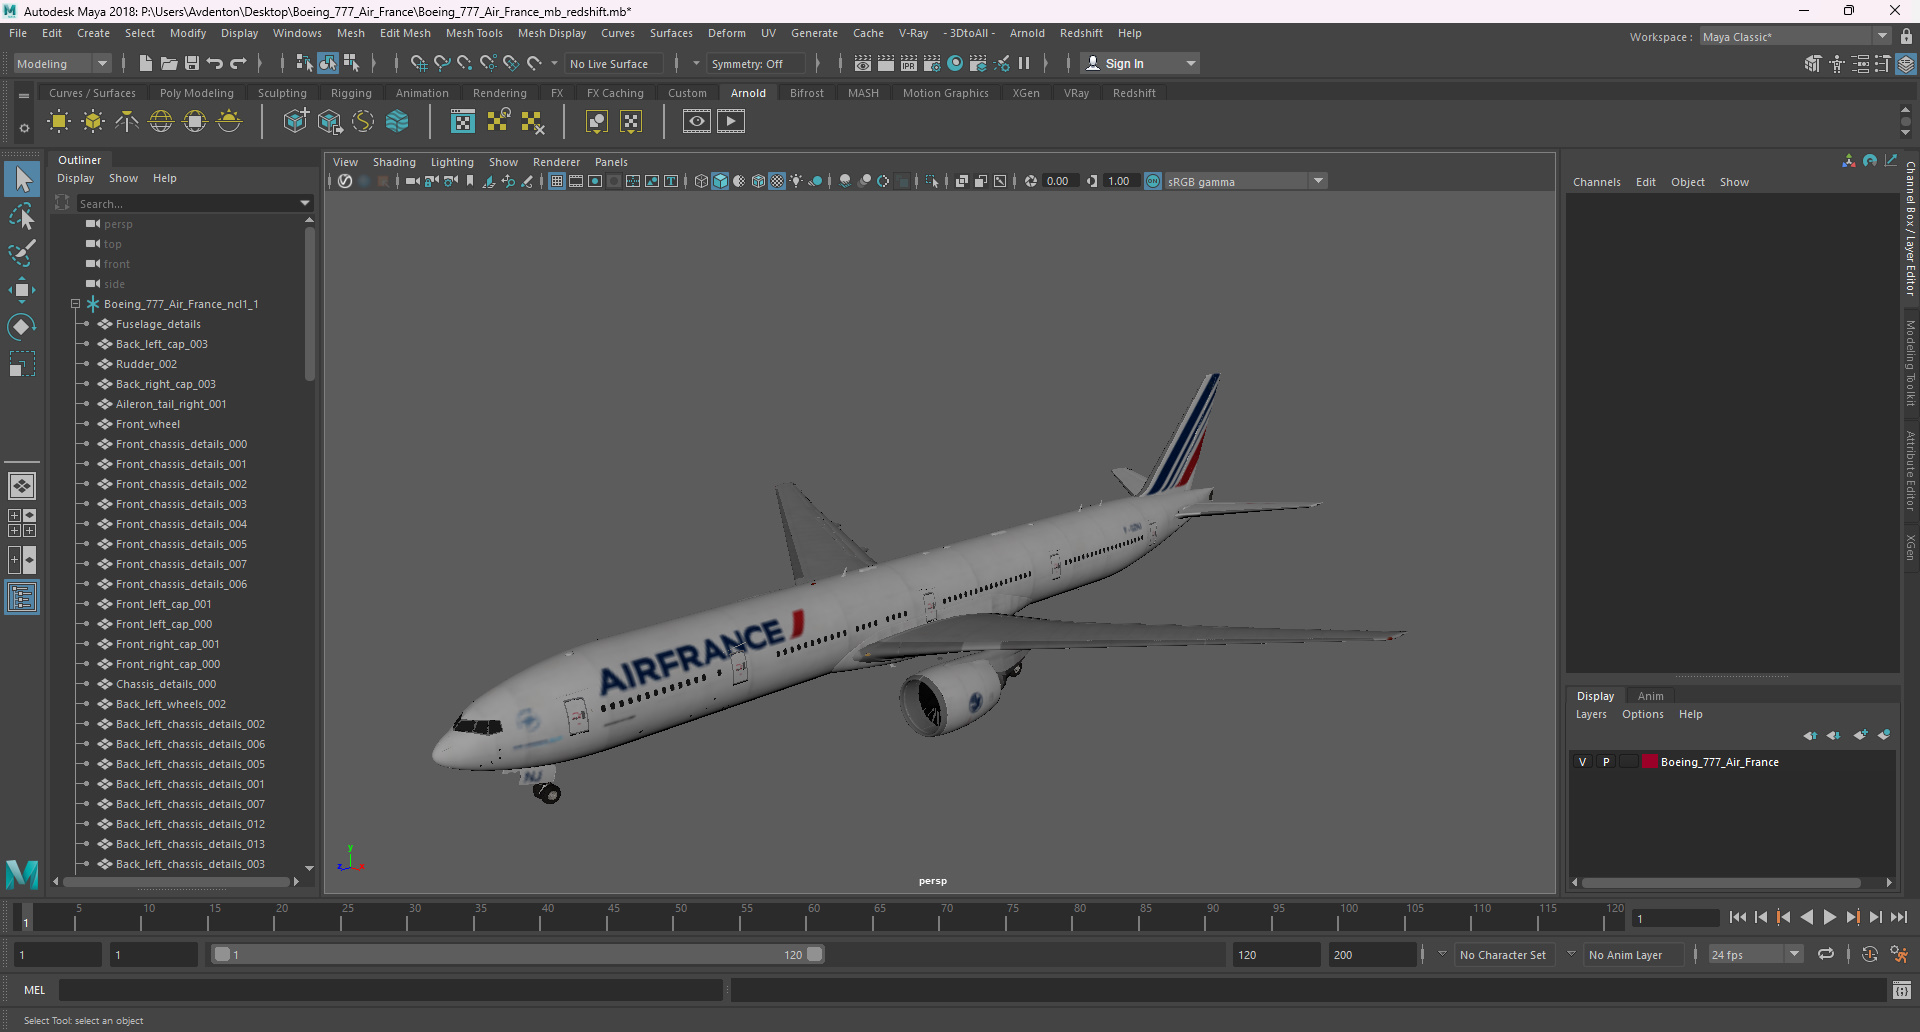Click the Undo arrow icon
1920x1032 pixels.
pyautogui.click(x=215, y=63)
